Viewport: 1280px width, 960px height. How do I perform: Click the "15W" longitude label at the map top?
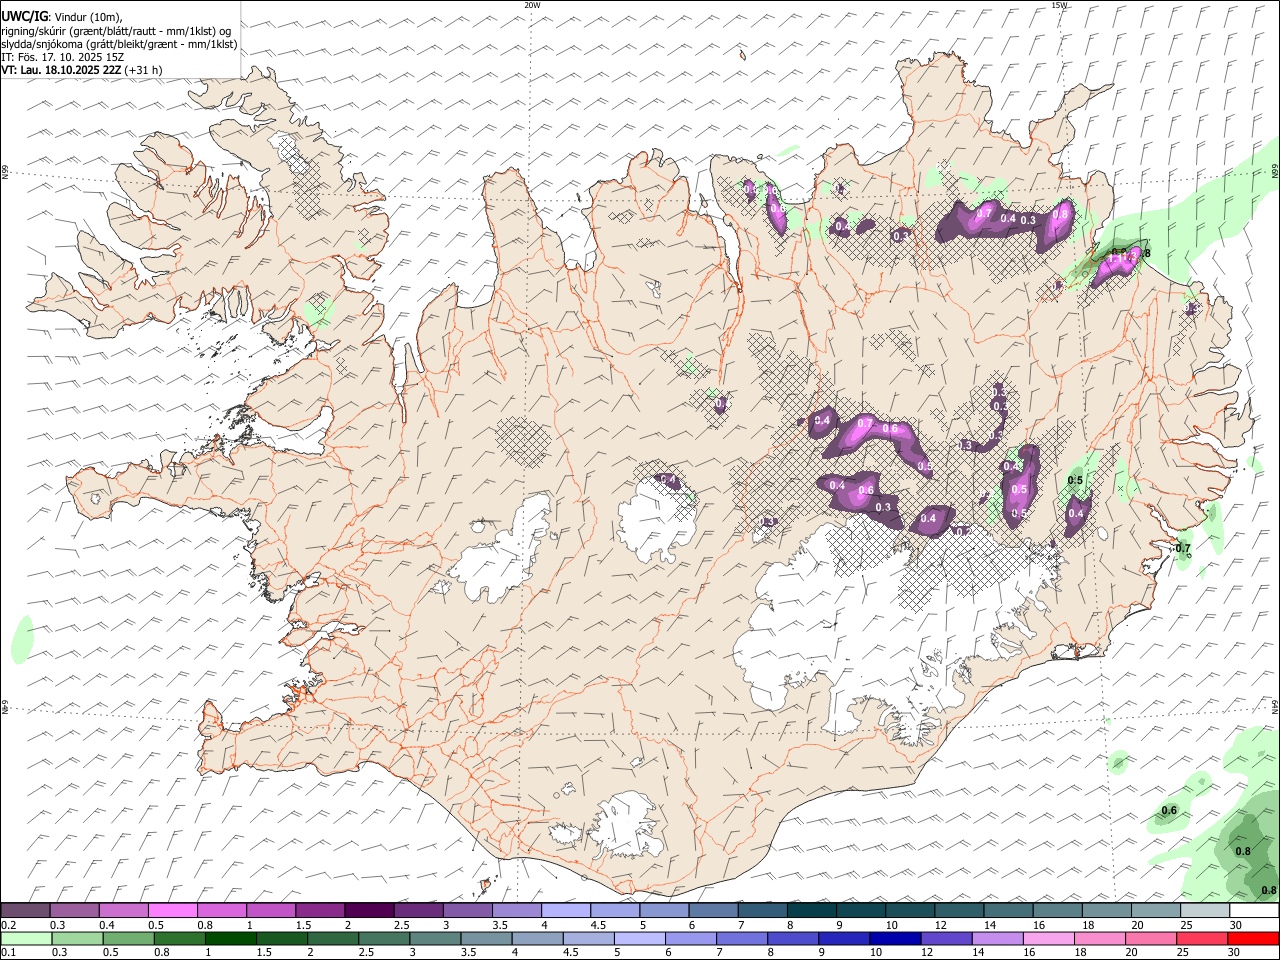(x=1059, y=5)
